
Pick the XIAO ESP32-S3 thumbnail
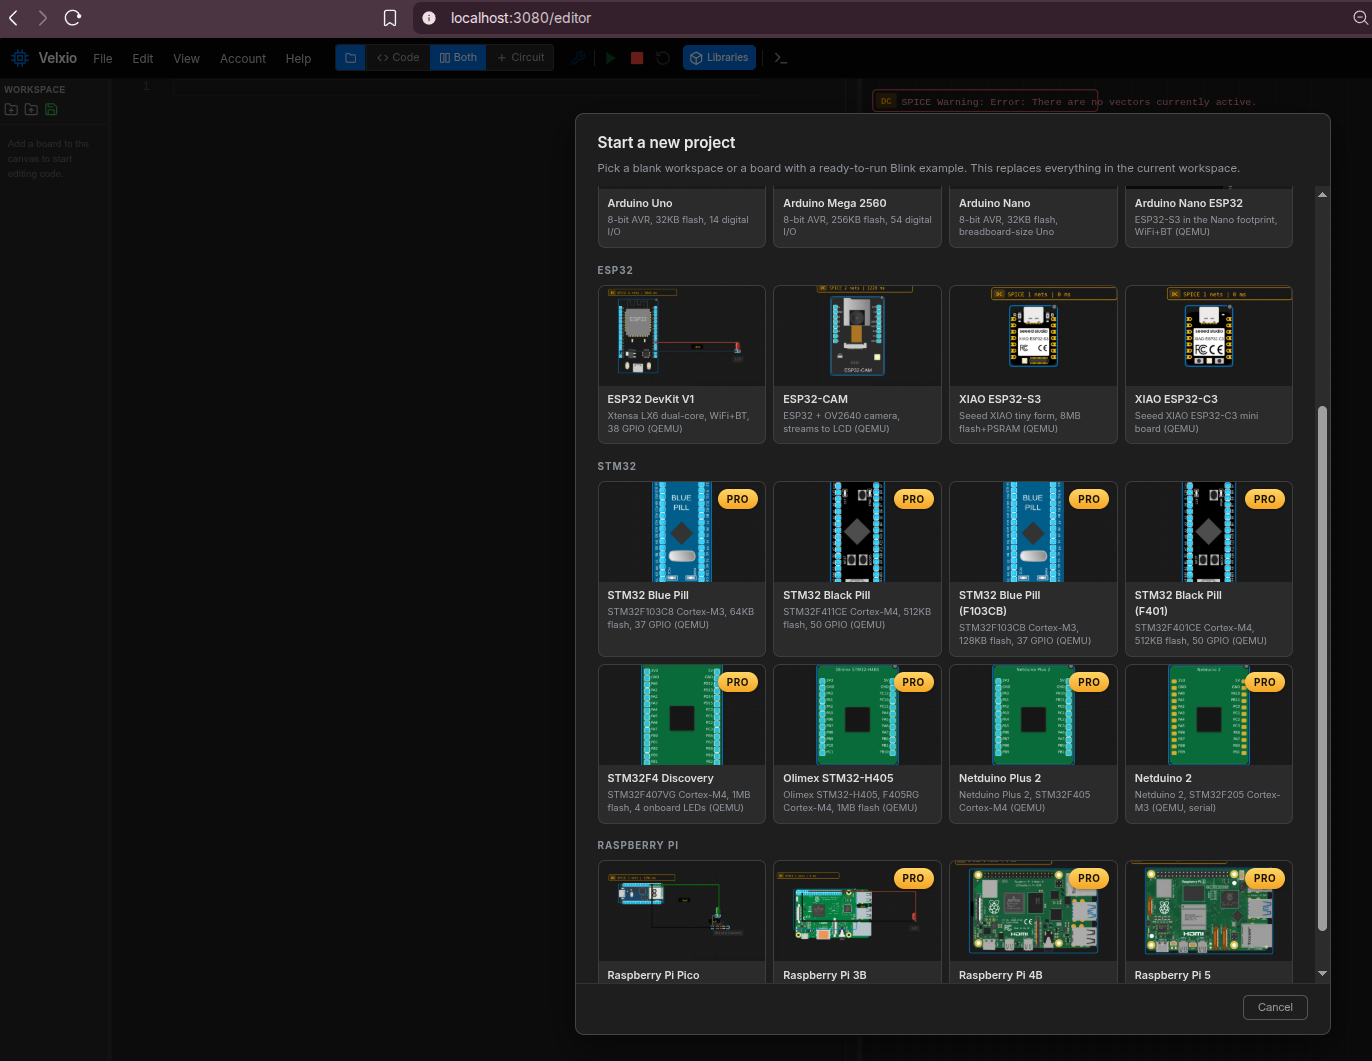(1033, 336)
